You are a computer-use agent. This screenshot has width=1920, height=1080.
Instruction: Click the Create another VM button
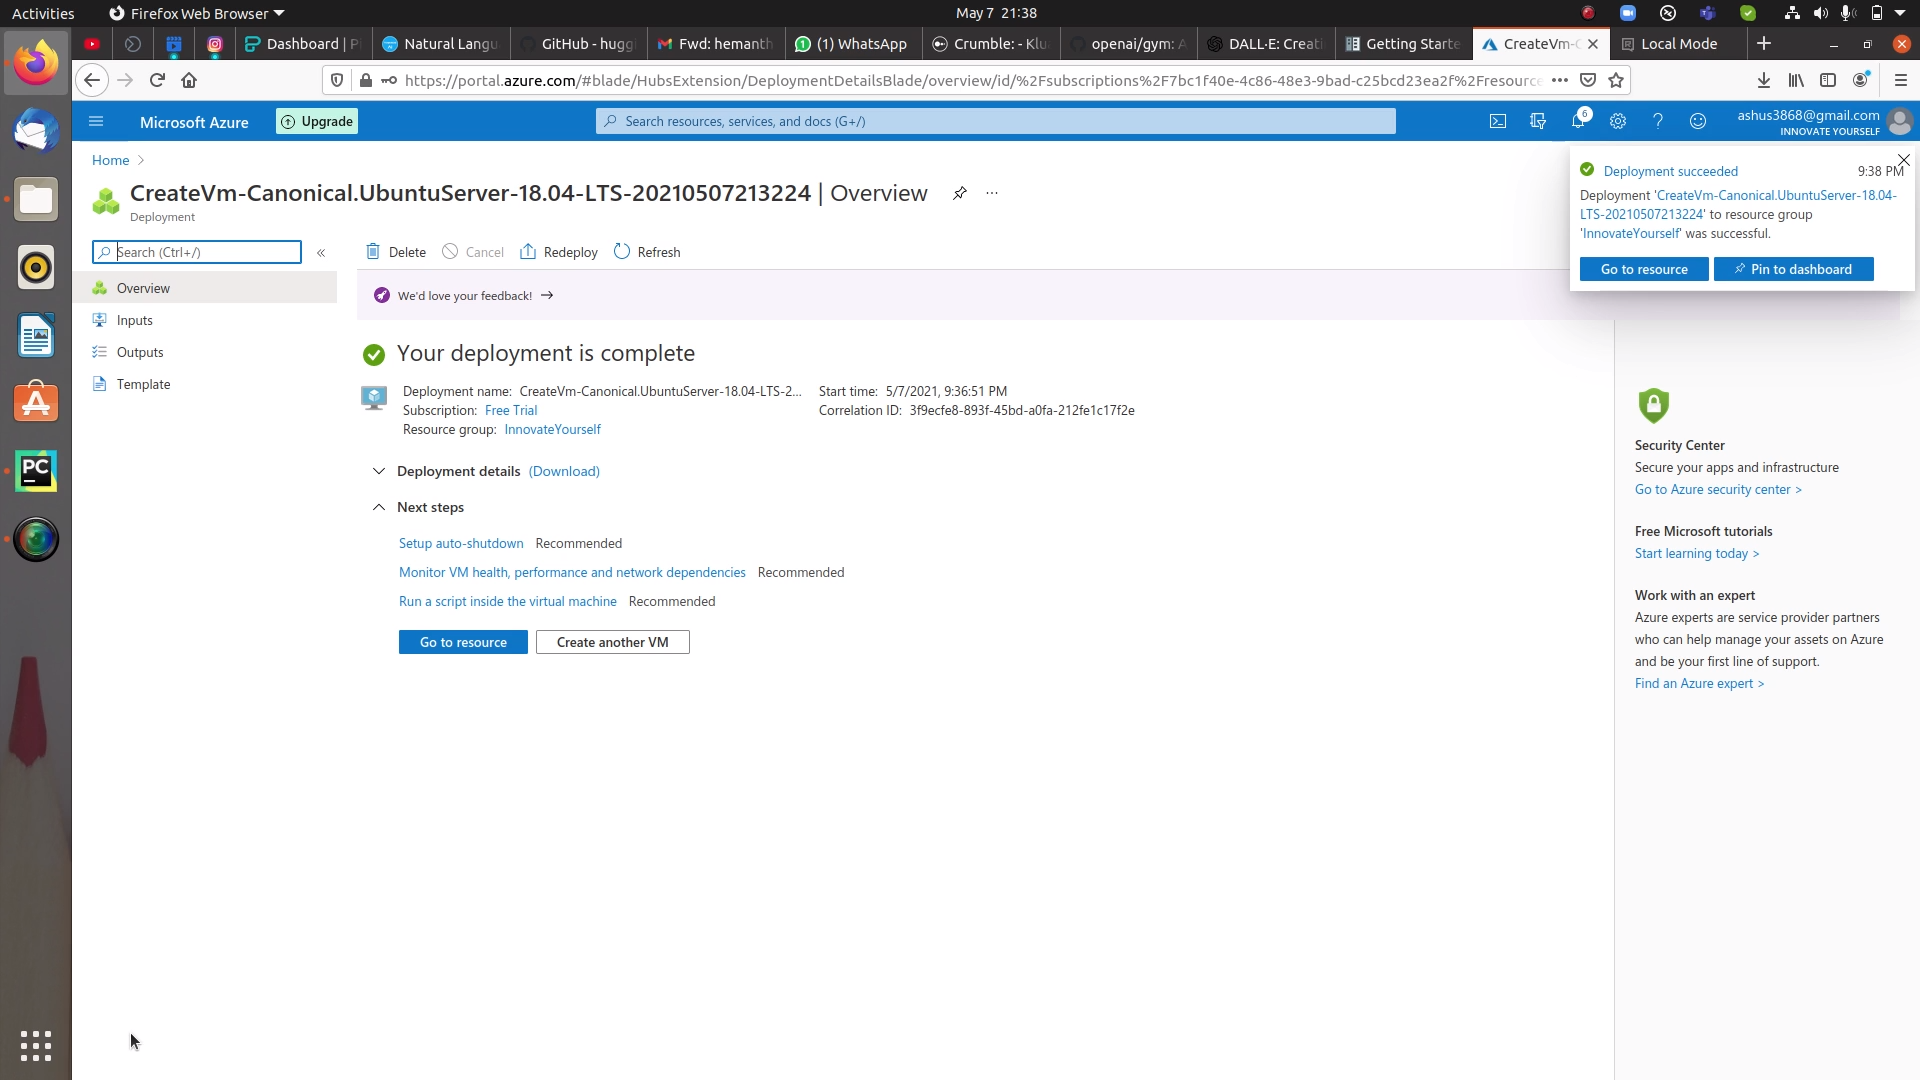point(612,641)
